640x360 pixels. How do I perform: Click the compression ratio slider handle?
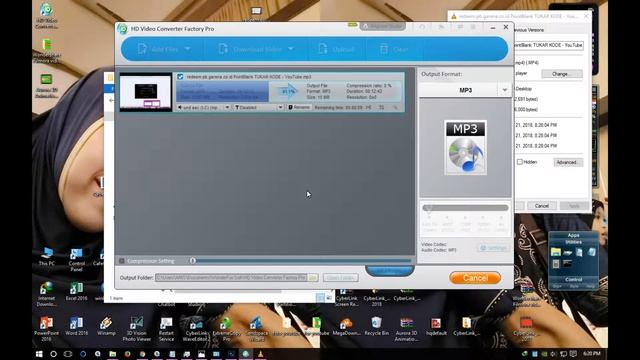click(193, 260)
